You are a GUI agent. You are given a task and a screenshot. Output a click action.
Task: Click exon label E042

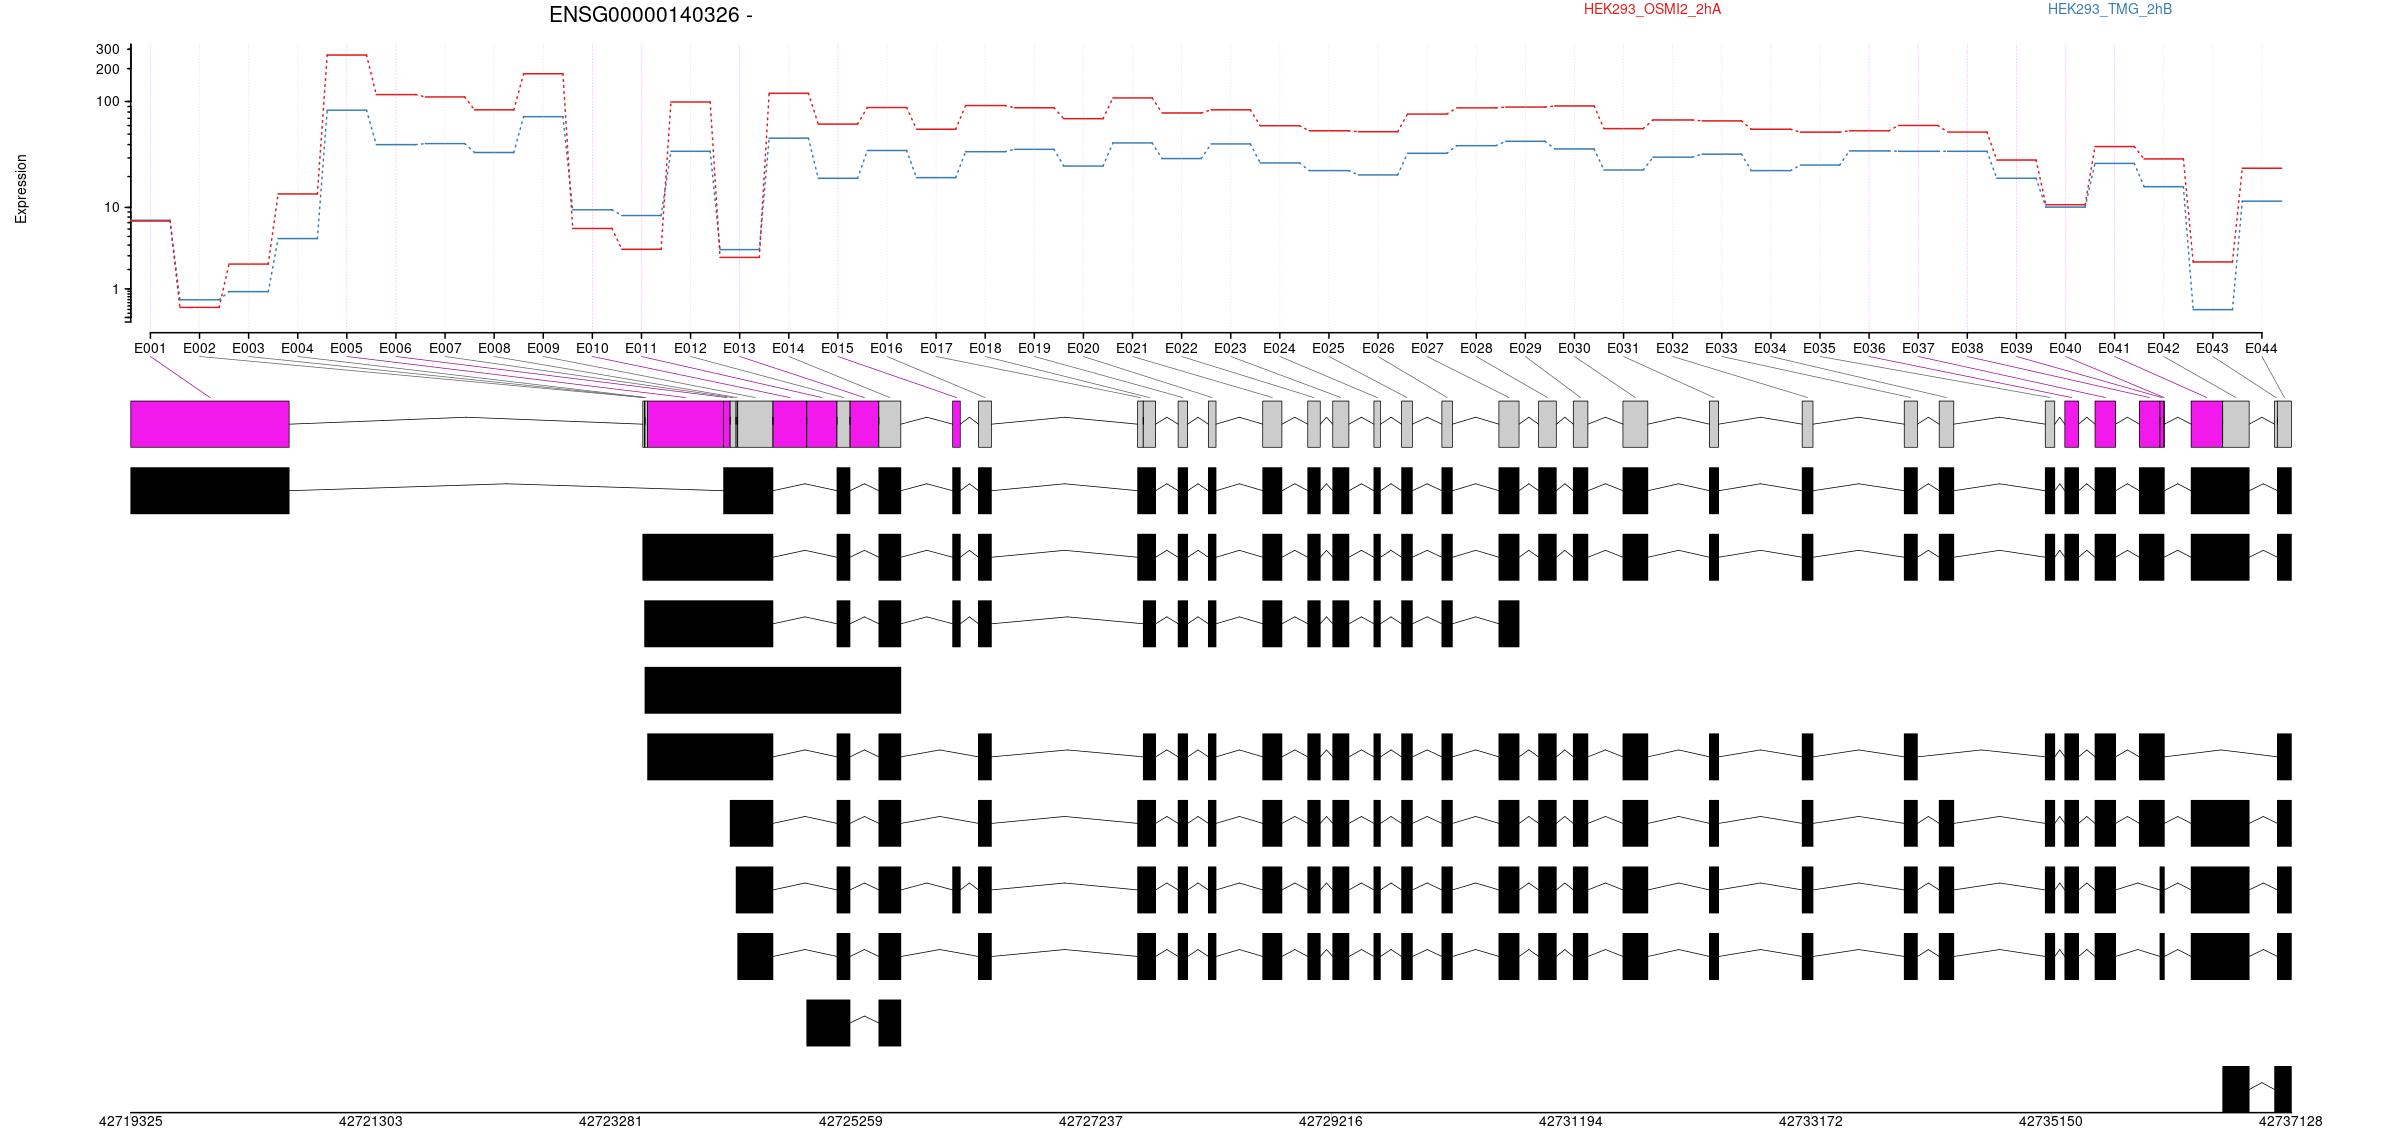pos(2163,348)
